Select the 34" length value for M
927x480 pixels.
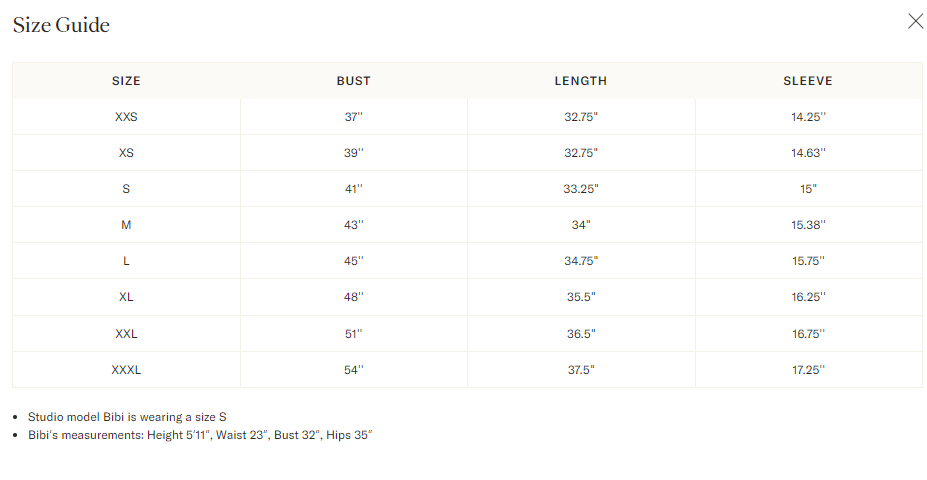click(581, 225)
